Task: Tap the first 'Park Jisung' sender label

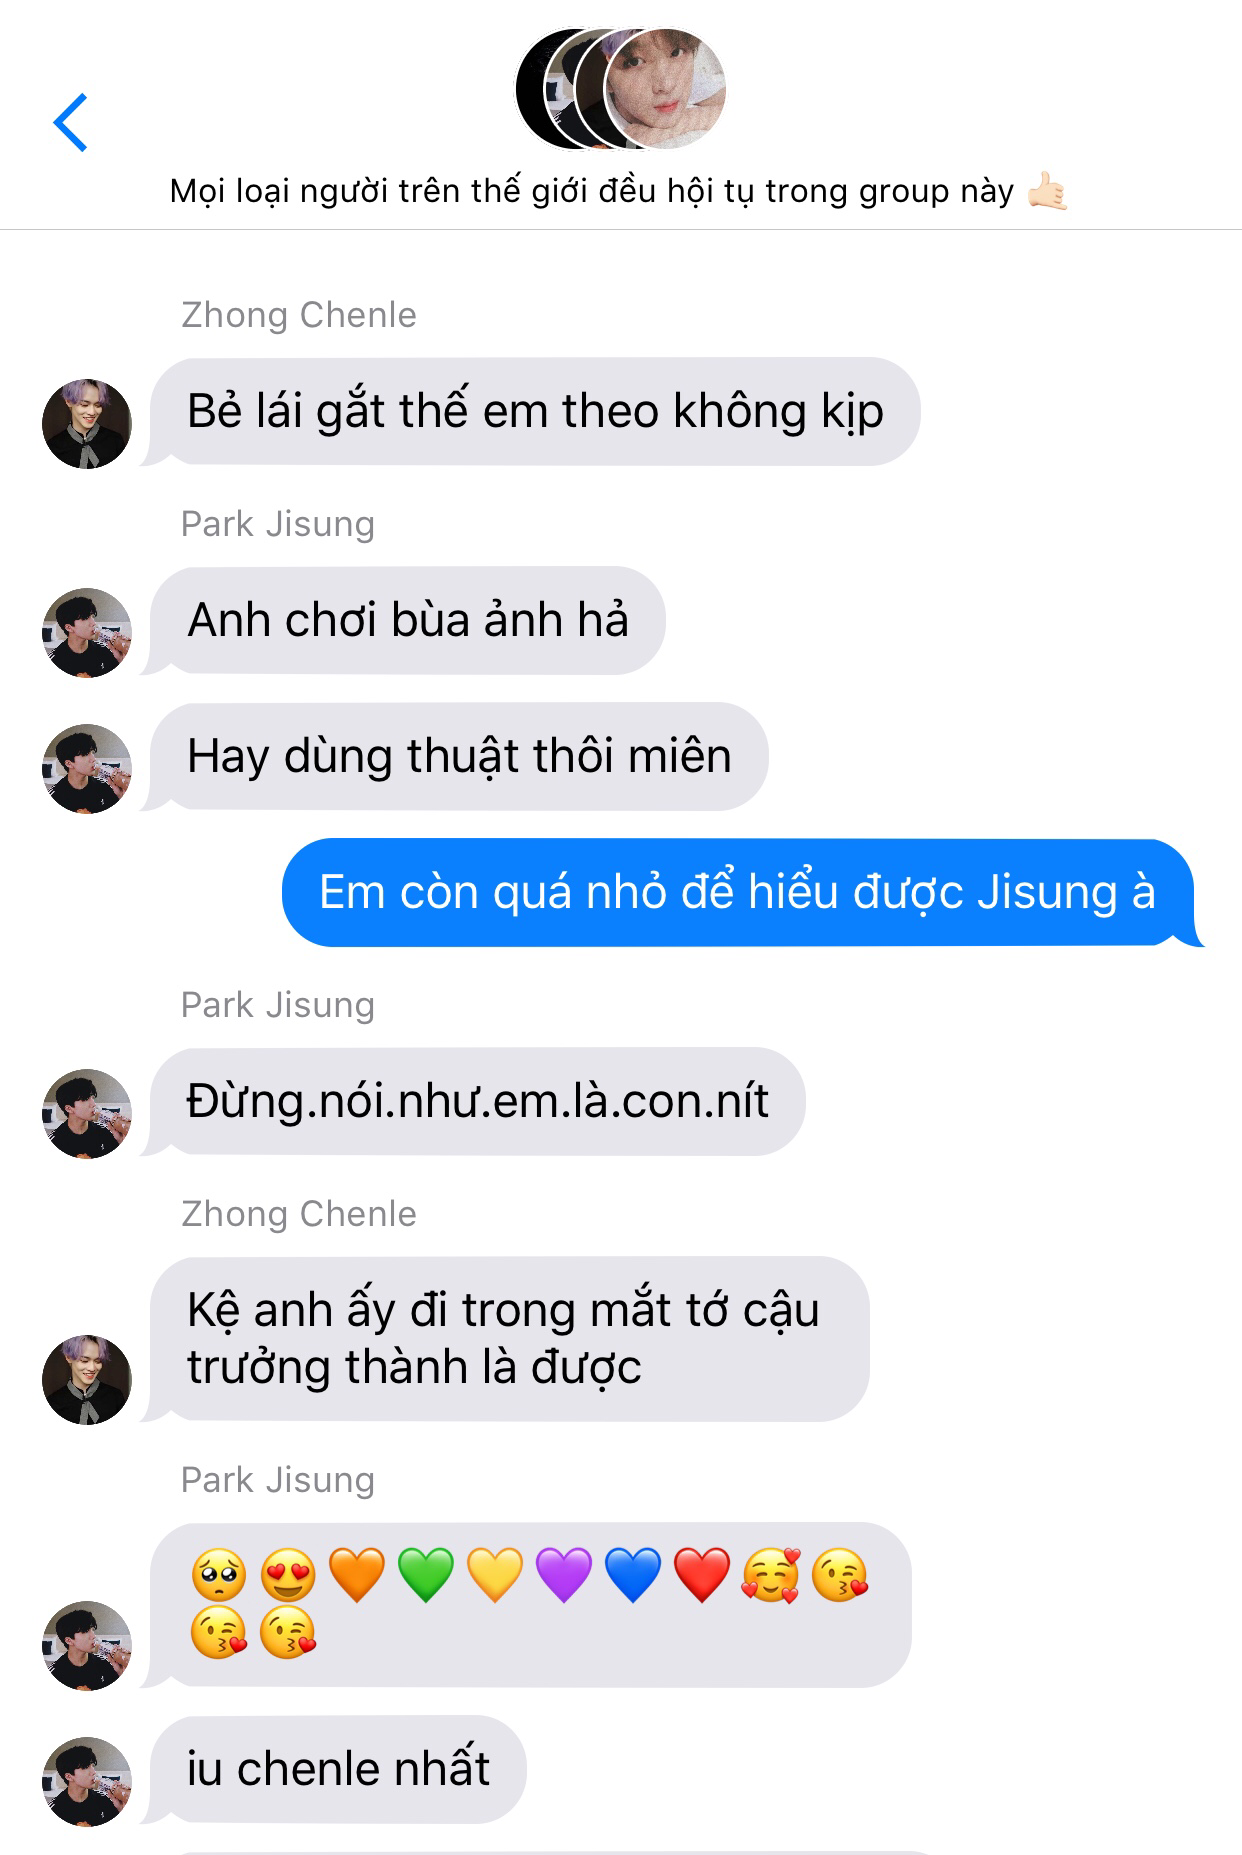Action: (x=278, y=524)
